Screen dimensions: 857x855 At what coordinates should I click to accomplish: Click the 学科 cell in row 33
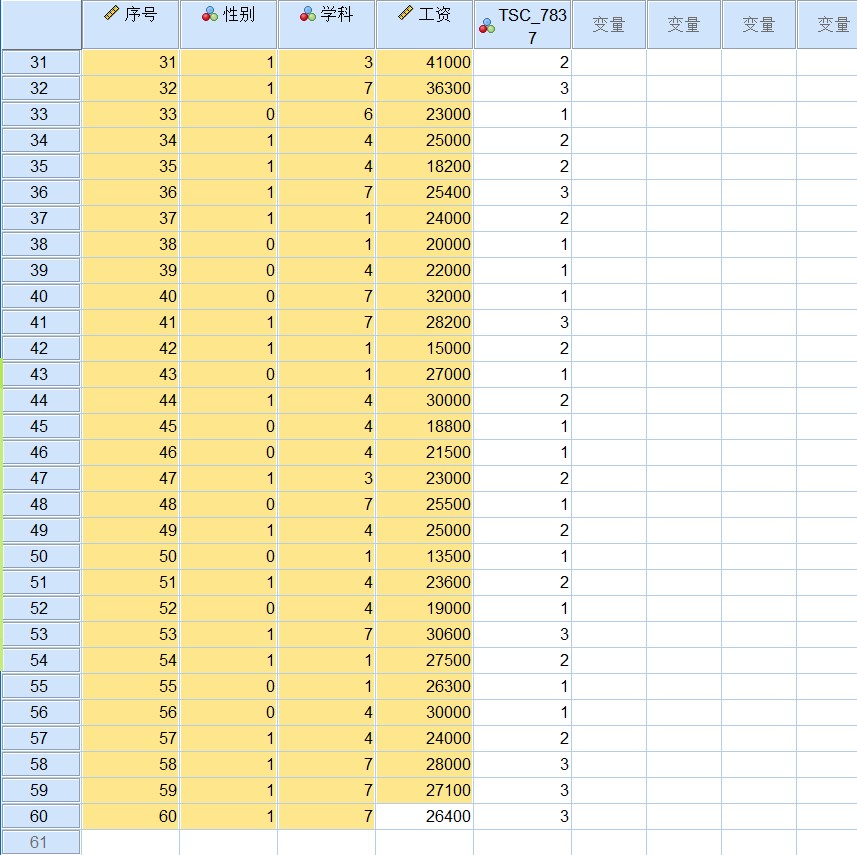click(326, 114)
